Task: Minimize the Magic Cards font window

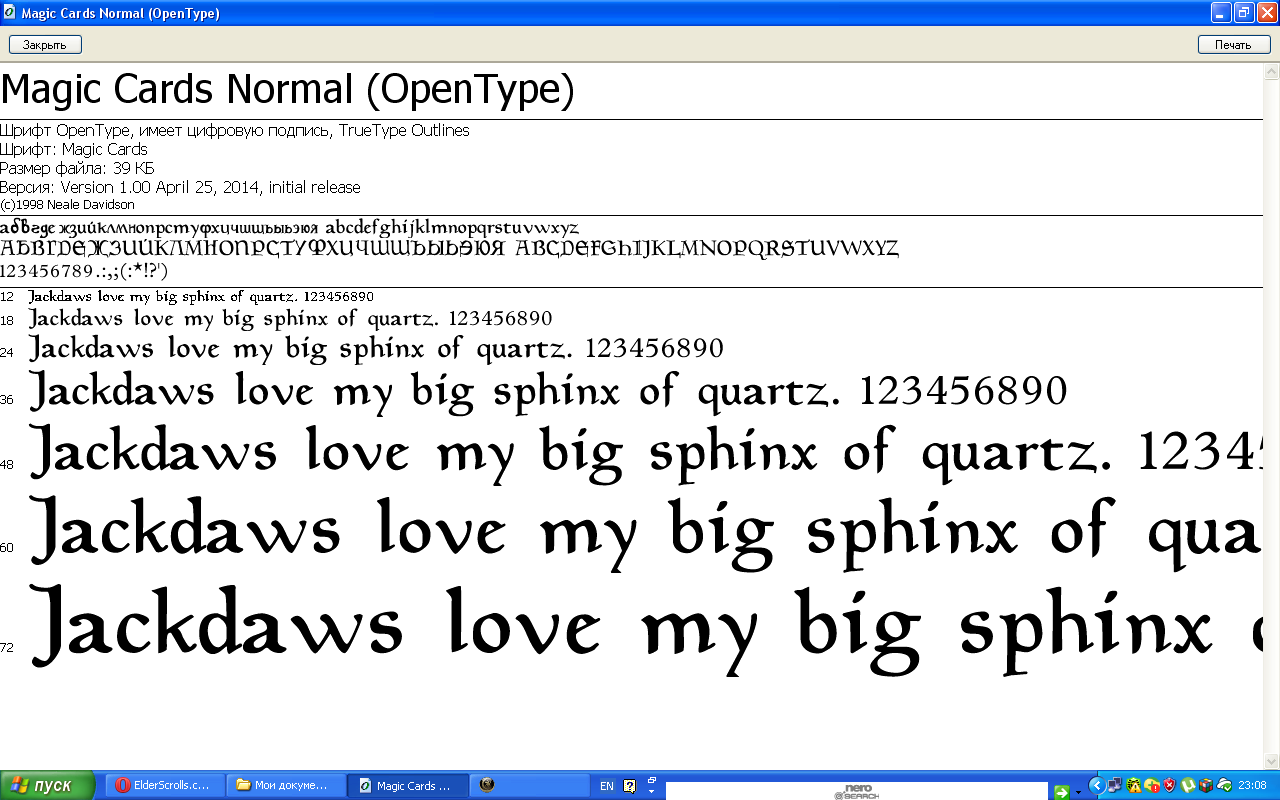Action: pos(1222,13)
